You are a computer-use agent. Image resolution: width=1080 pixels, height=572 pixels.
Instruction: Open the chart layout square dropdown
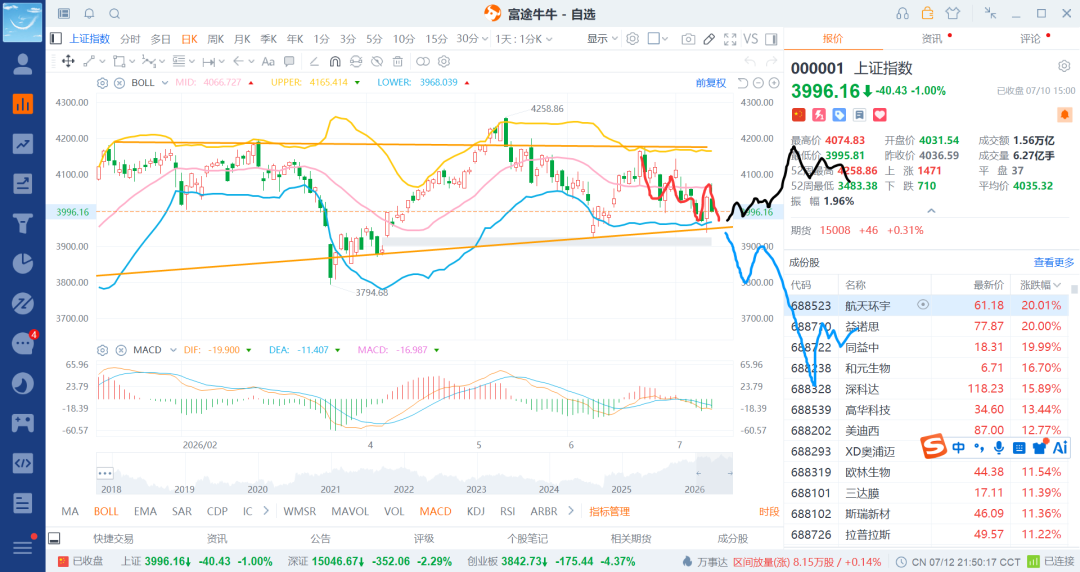point(658,39)
